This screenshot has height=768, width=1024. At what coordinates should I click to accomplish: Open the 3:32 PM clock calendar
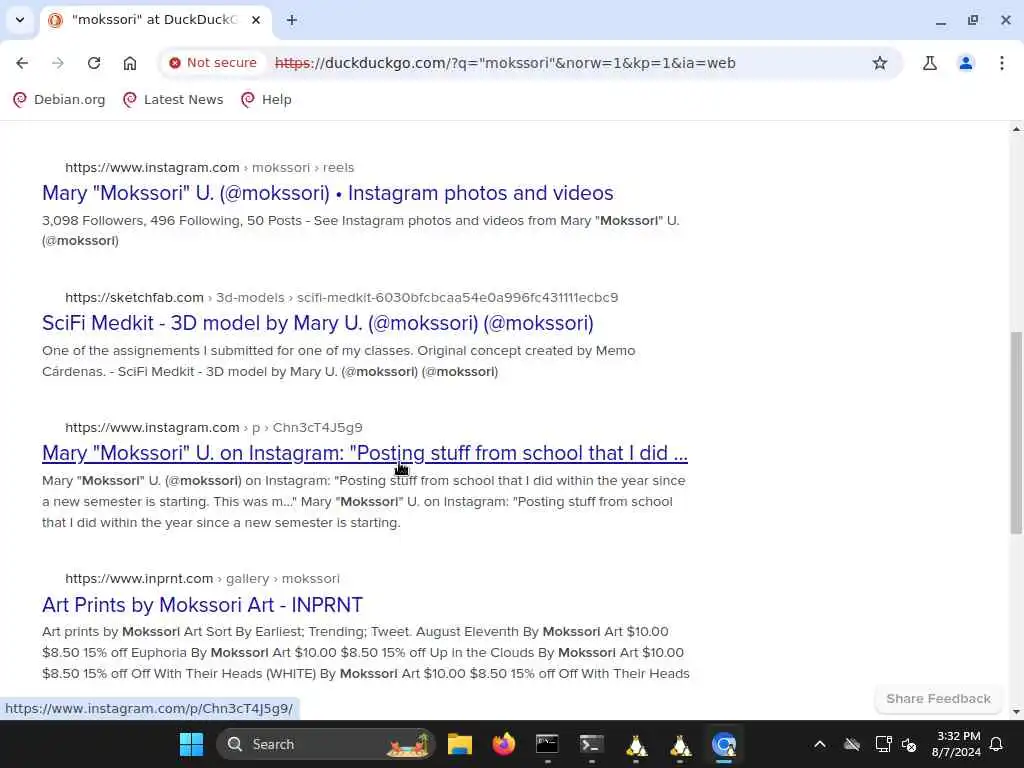click(956, 744)
